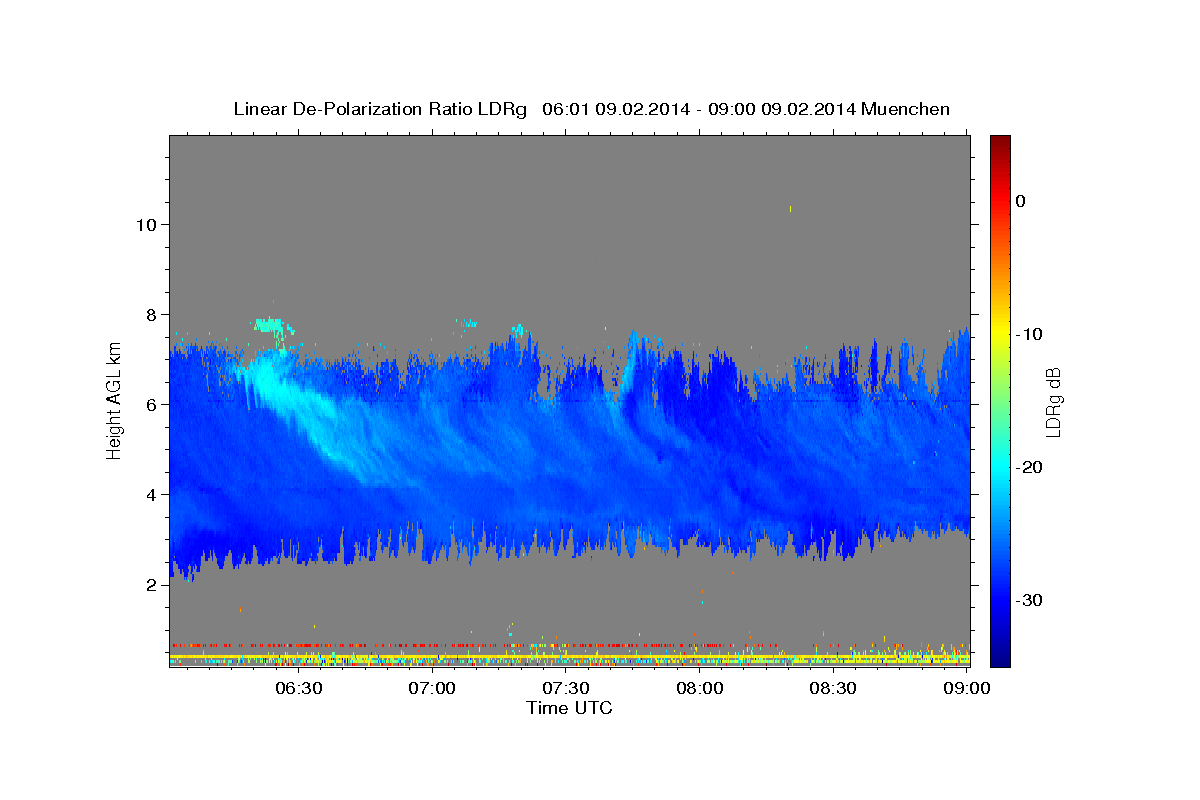Click the 08:00 time tick label
This screenshot has width=1200, height=800.
pyautogui.click(x=700, y=689)
